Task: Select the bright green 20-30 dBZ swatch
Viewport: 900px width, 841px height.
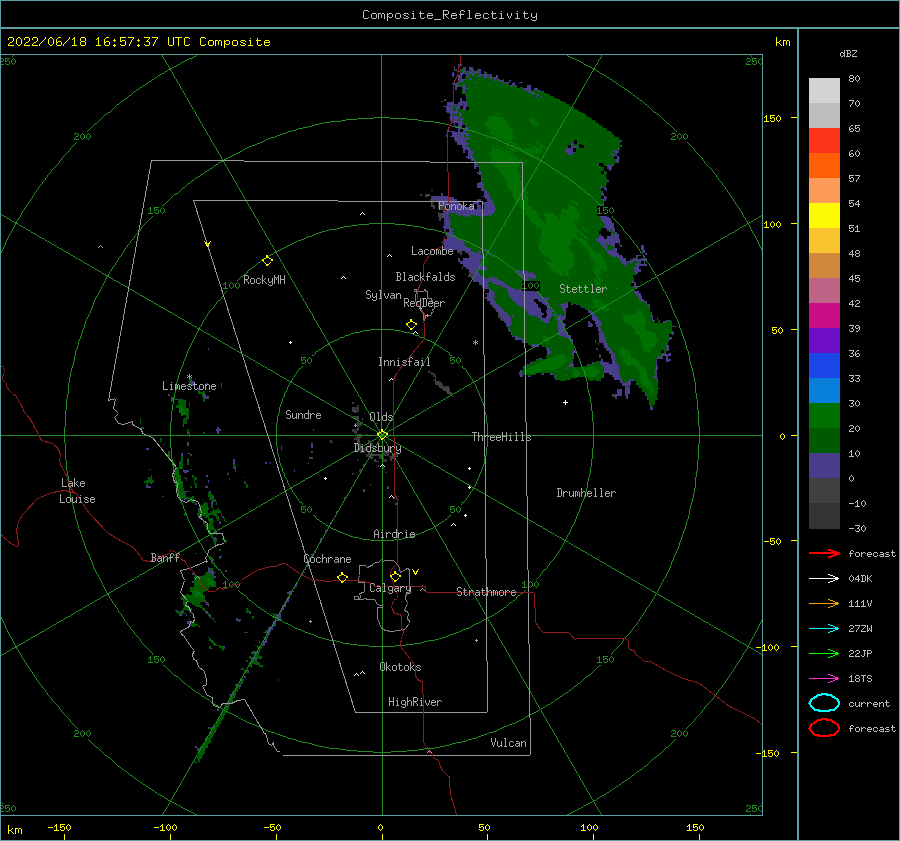Action: (824, 416)
